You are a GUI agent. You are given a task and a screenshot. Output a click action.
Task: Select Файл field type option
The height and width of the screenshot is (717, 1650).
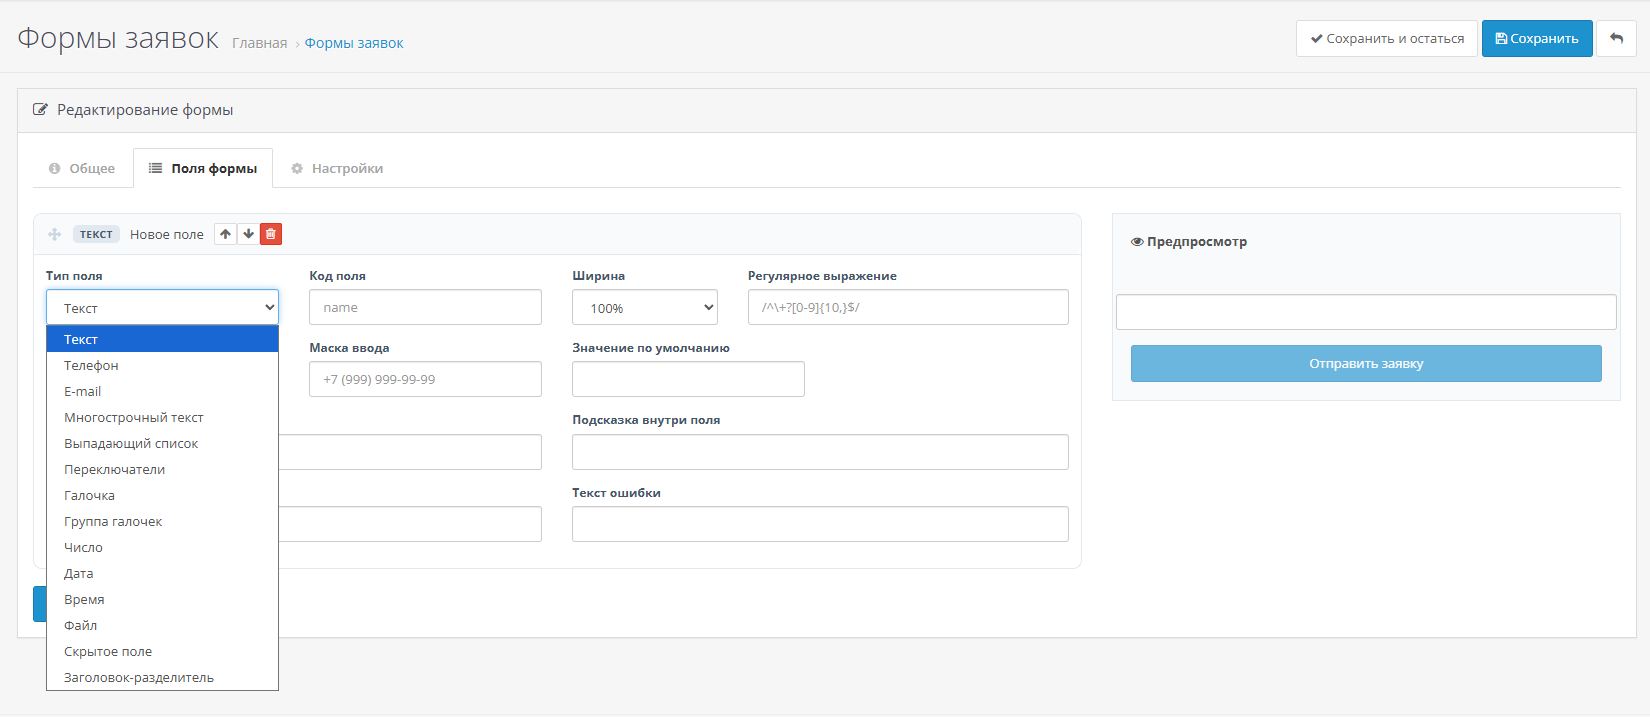point(162,625)
